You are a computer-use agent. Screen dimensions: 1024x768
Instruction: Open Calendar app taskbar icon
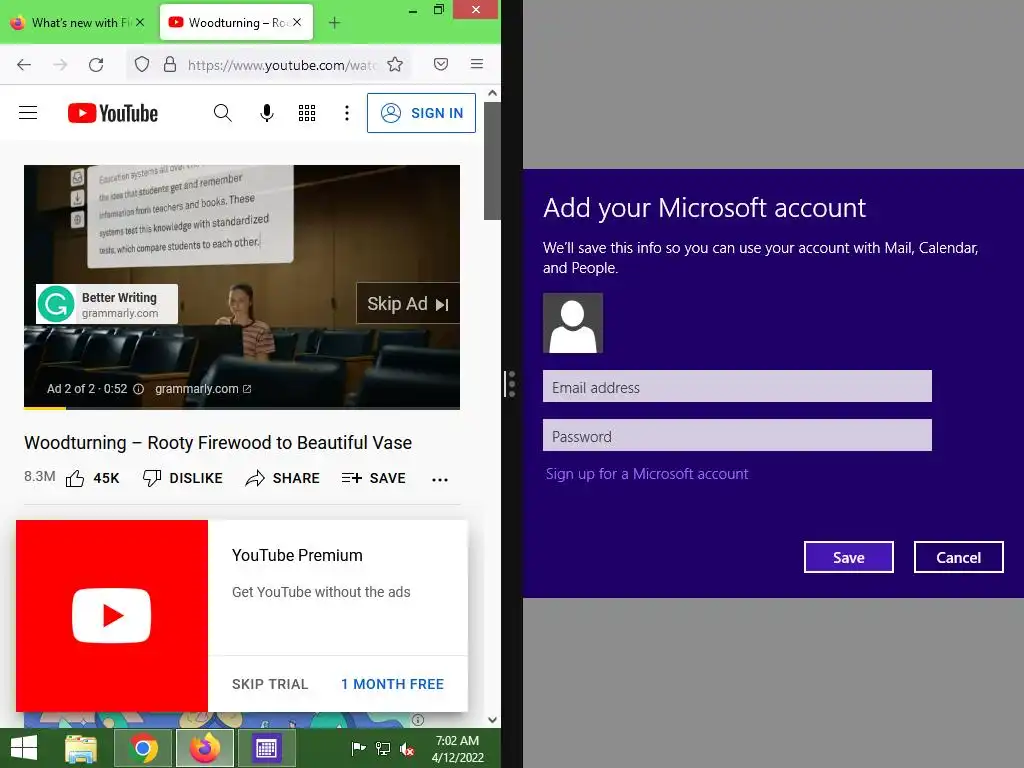pyautogui.click(x=266, y=748)
